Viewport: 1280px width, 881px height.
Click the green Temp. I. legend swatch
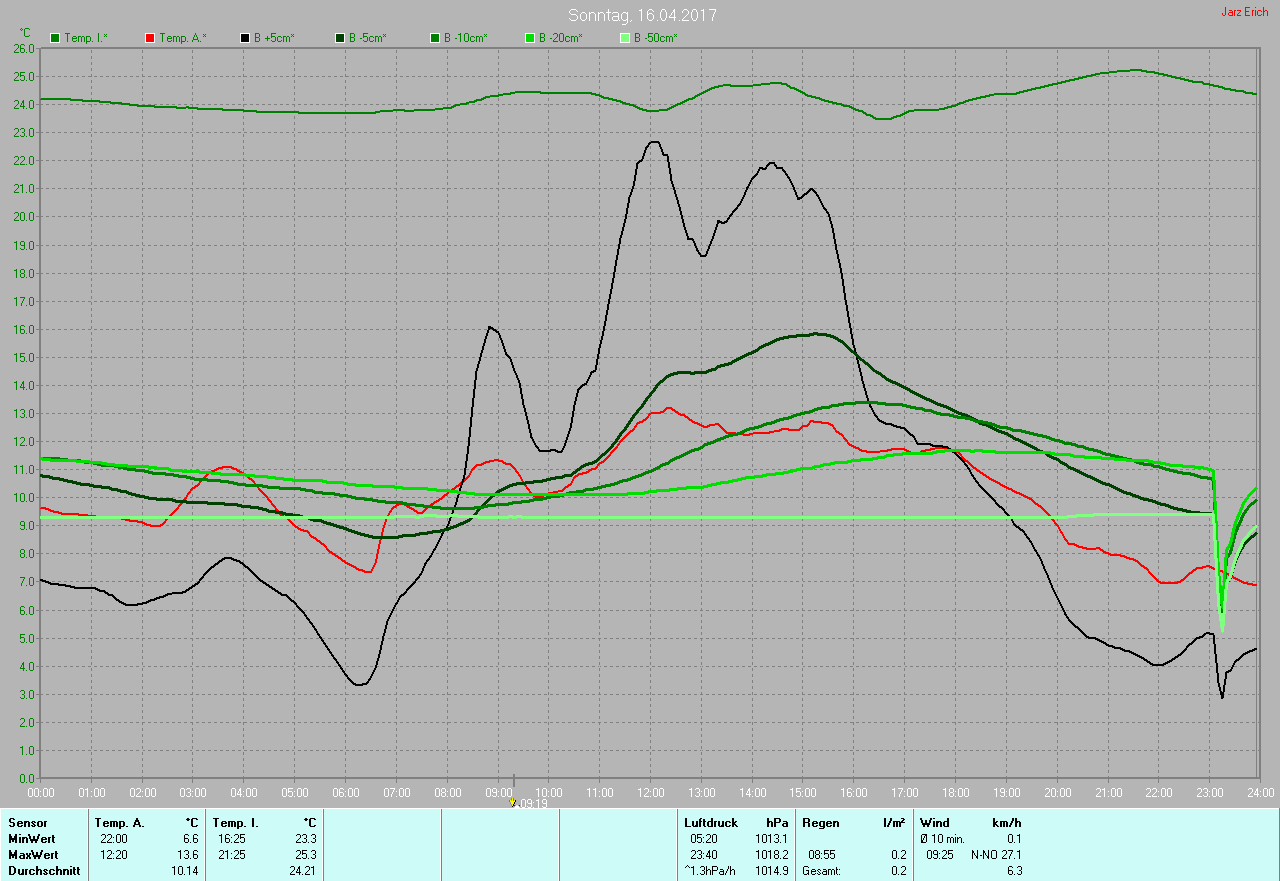pos(55,38)
